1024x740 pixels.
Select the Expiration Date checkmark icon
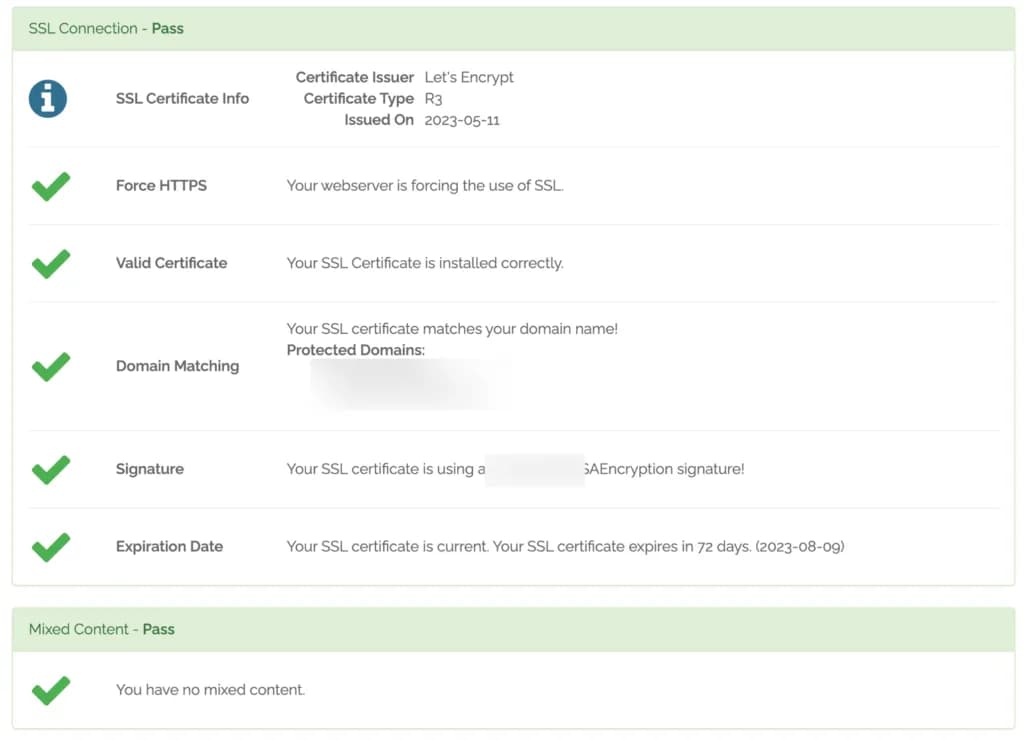click(50, 546)
